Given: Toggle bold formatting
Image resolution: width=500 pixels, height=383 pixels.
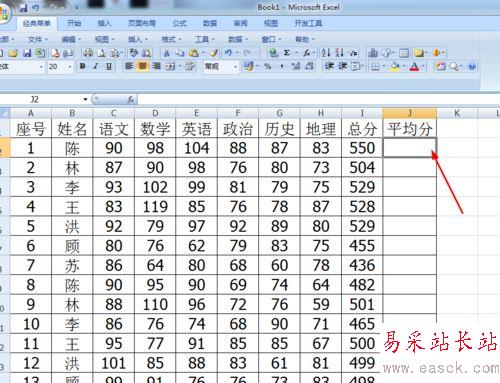Looking at the screenshot, I should pos(82,66).
